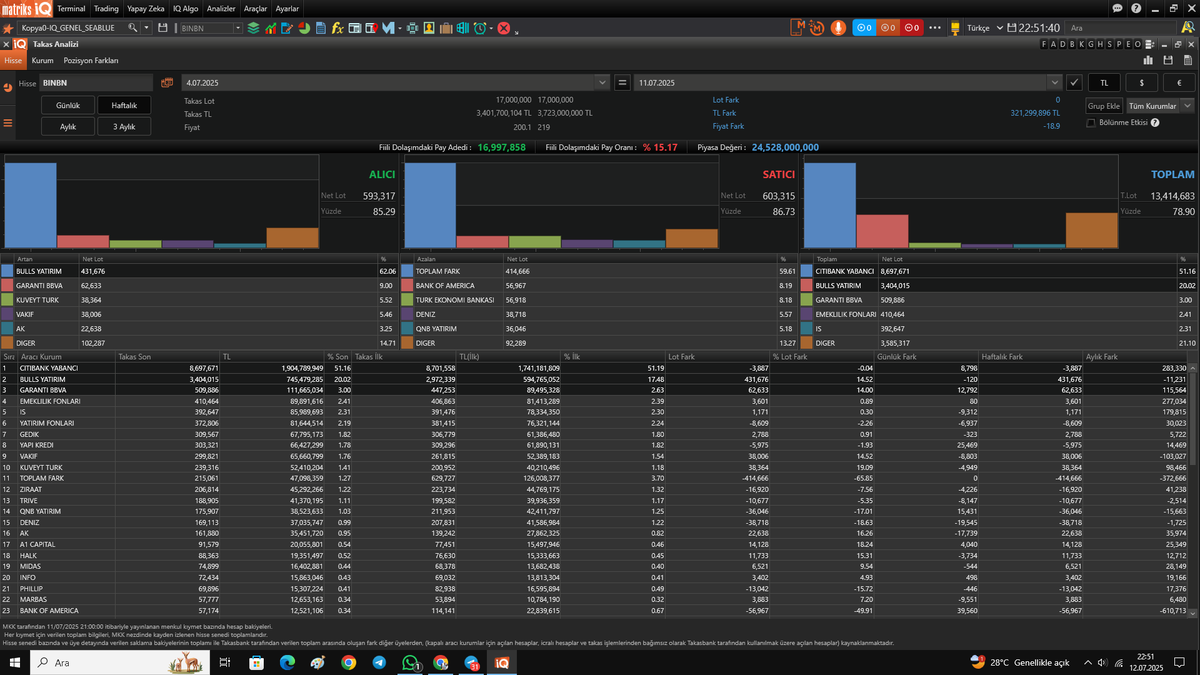Click the briefcase portfolio toolbar icon
Image resolution: width=1200 pixels, height=675 pixels.
[x=446, y=29]
